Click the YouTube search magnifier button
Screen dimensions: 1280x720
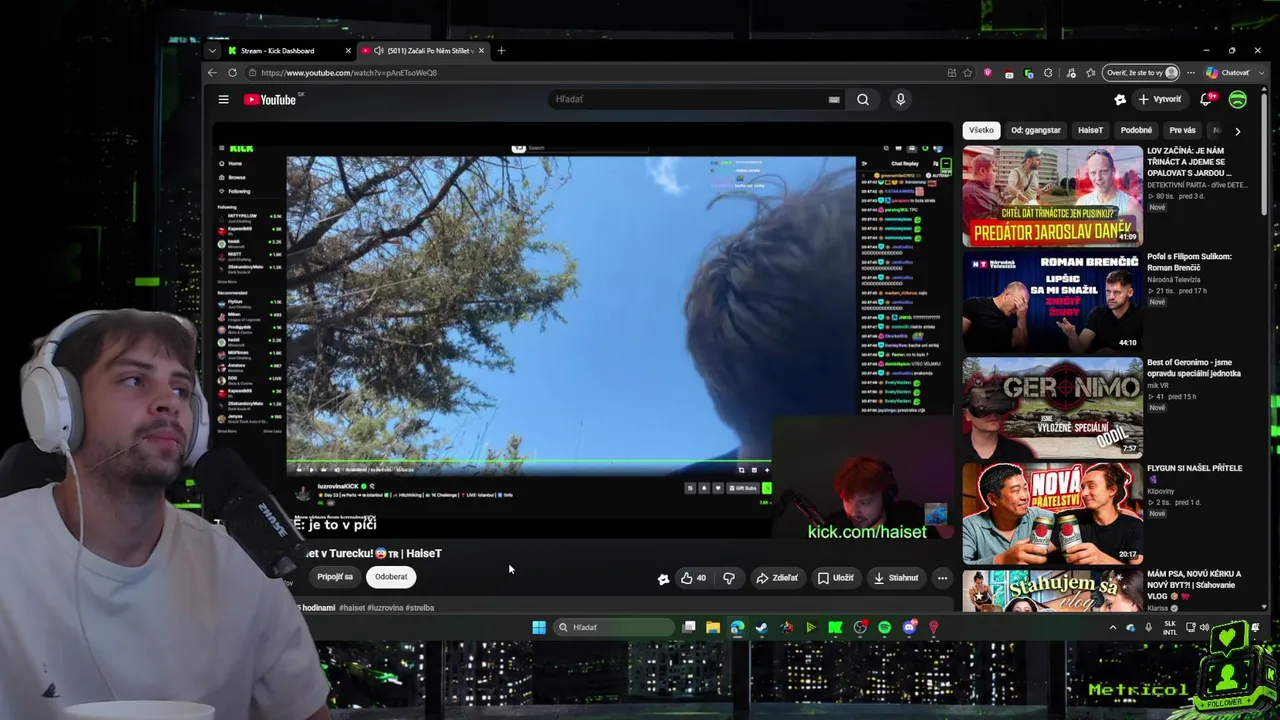[863, 99]
